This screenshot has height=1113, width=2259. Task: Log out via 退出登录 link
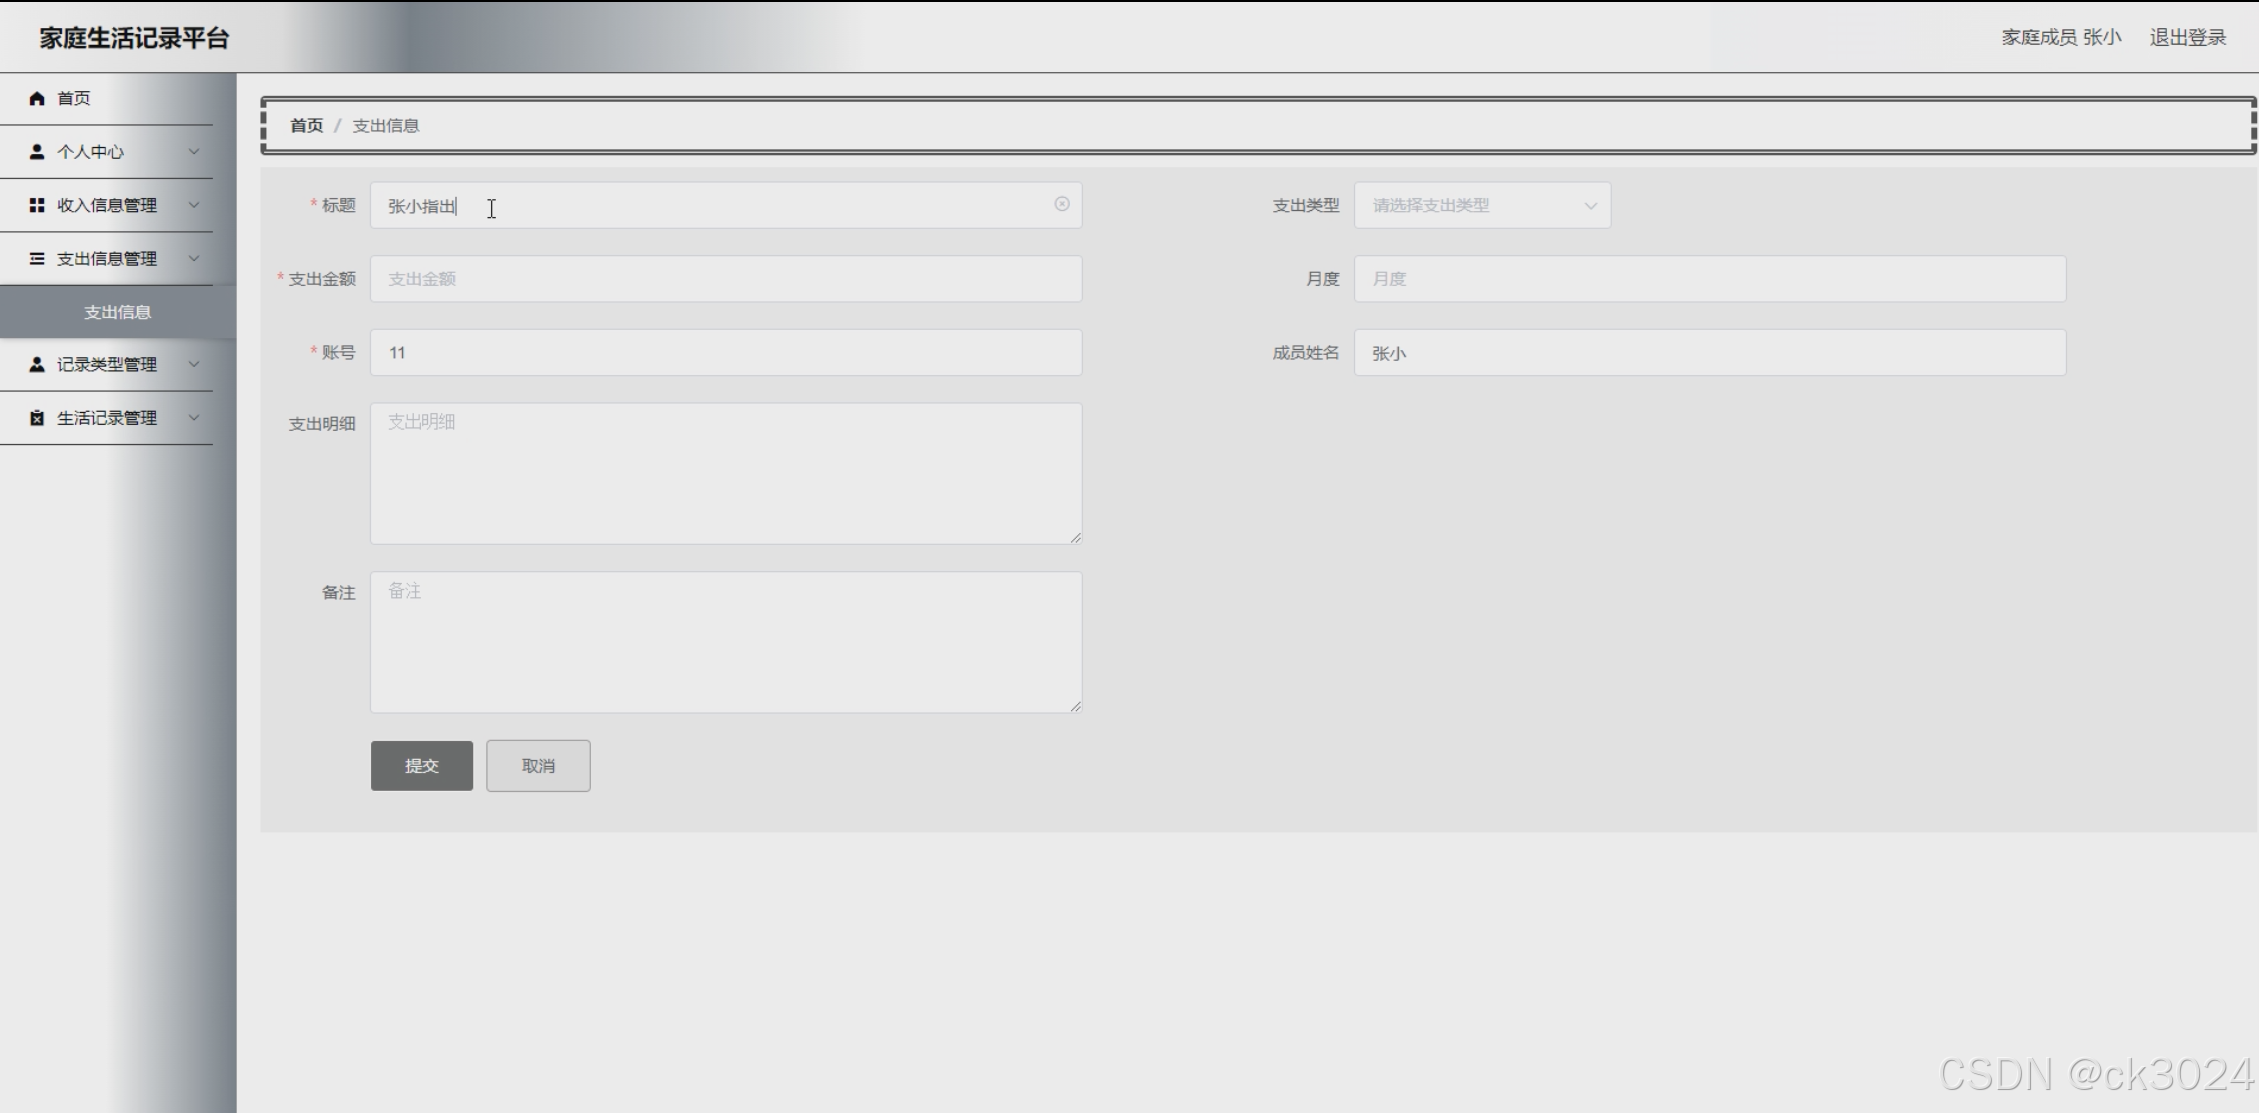(2188, 37)
